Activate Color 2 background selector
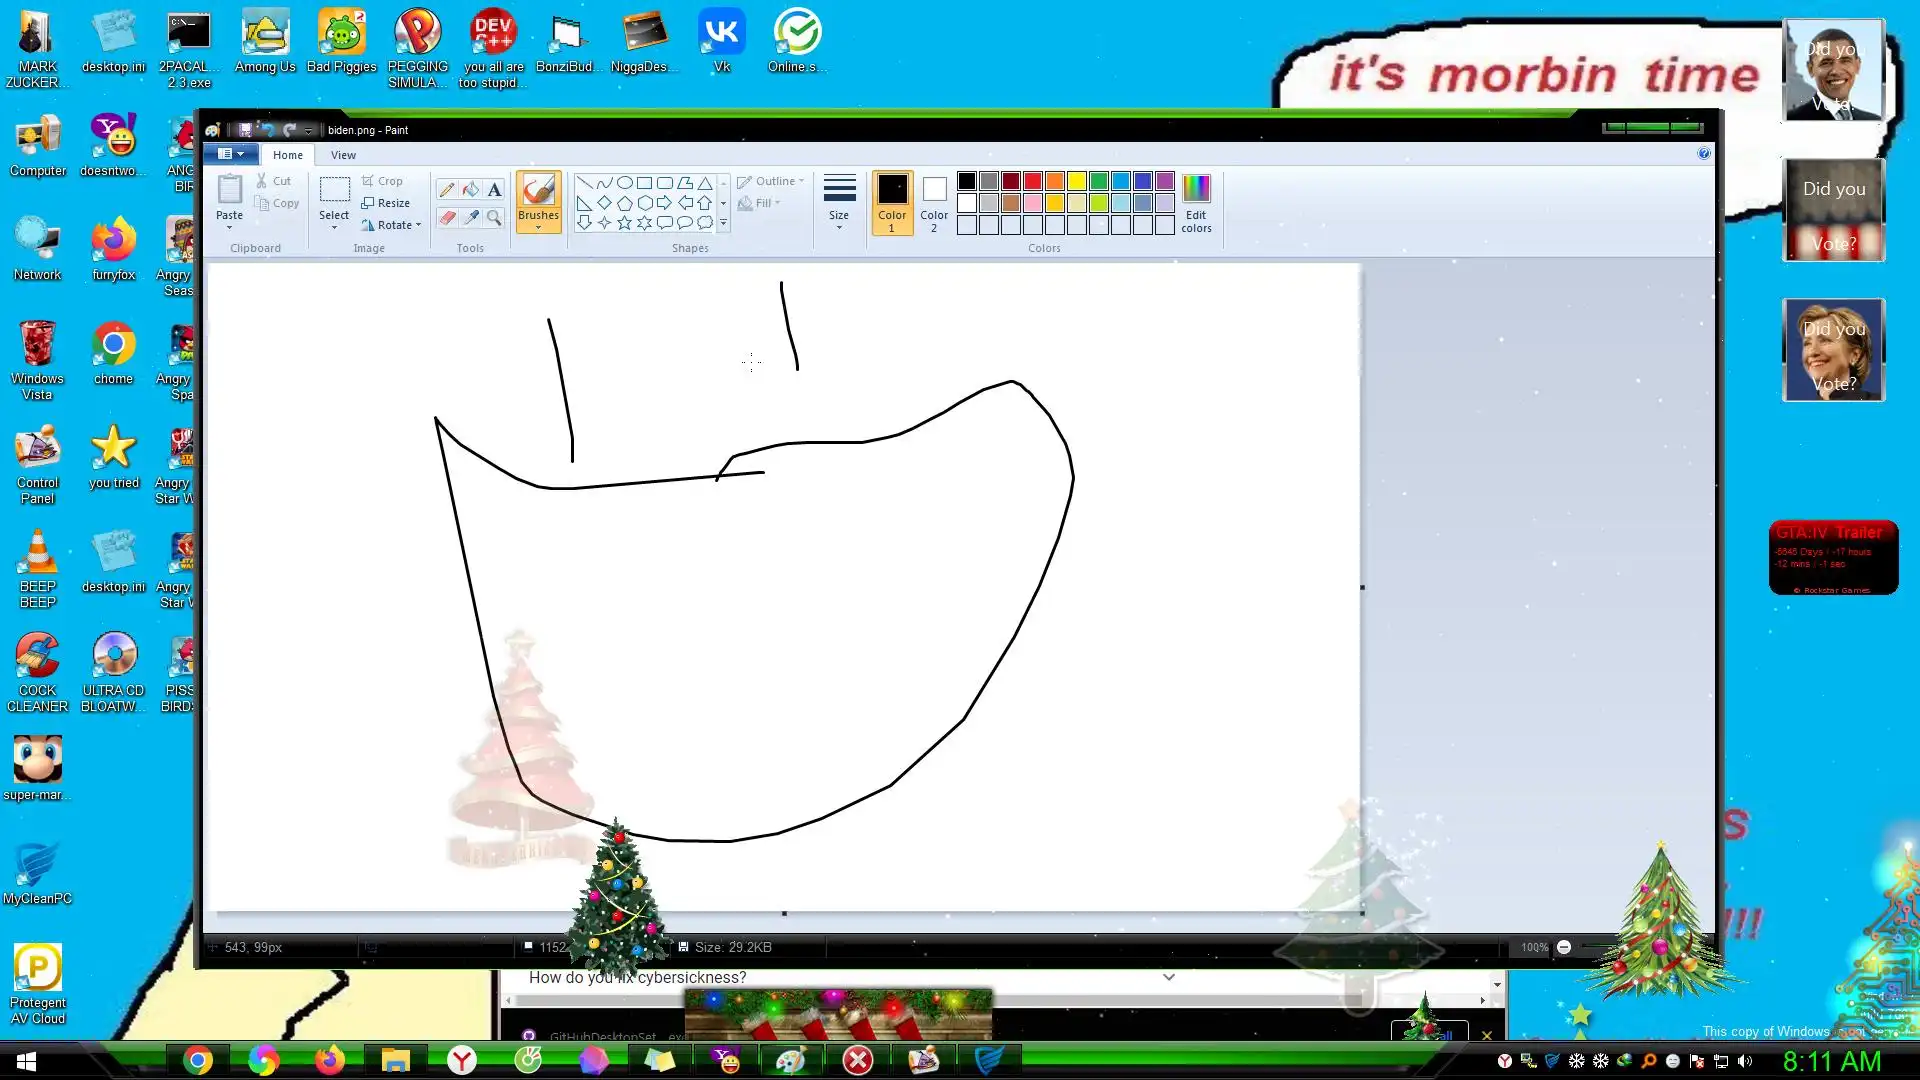This screenshot has height=1080, width=1920. point(934,203)
